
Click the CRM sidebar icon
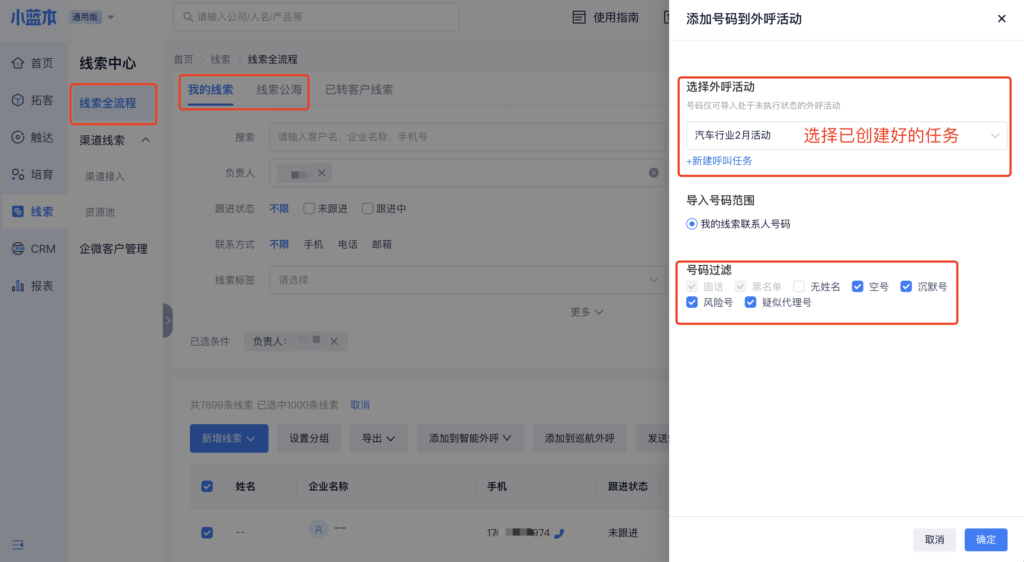[x=18, y=248]
